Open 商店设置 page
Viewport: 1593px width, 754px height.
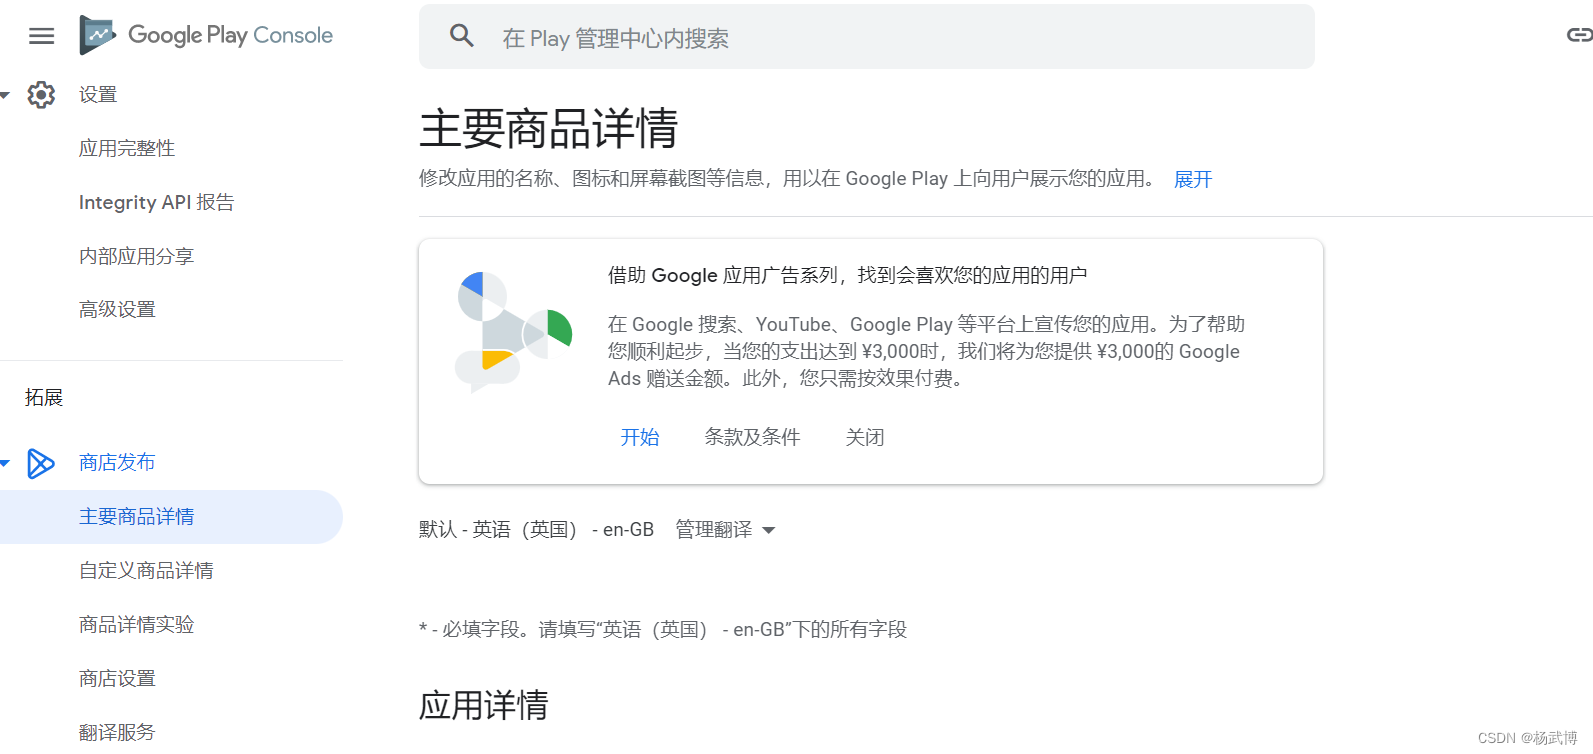click(118, 678)
